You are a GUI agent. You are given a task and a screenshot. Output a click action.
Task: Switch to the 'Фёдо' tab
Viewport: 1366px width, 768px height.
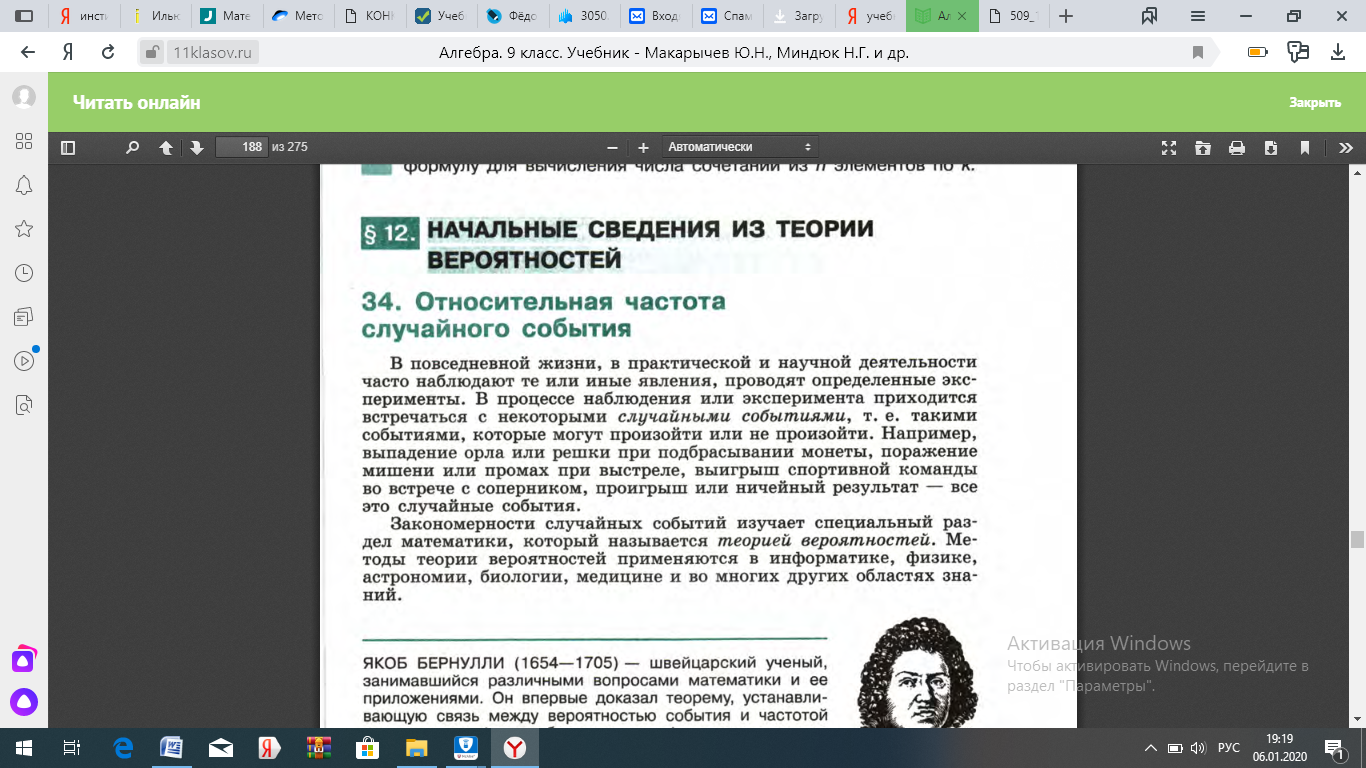(512, 16)
